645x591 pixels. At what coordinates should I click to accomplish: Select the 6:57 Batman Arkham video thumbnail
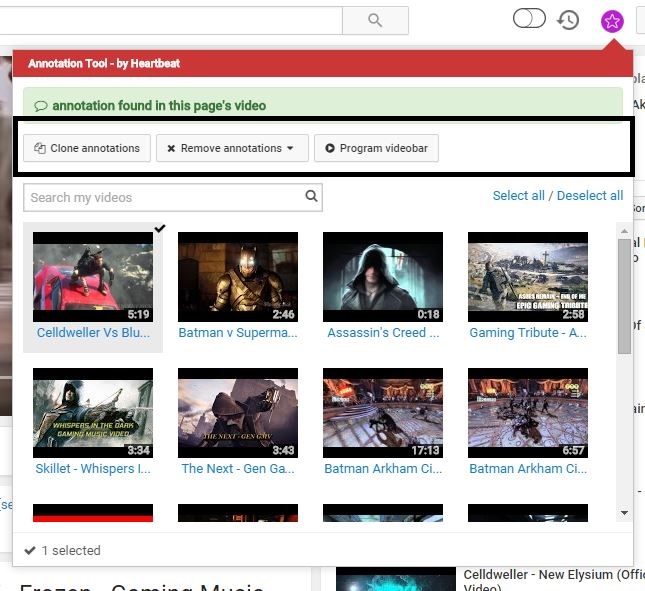click(x=528, y=413)
